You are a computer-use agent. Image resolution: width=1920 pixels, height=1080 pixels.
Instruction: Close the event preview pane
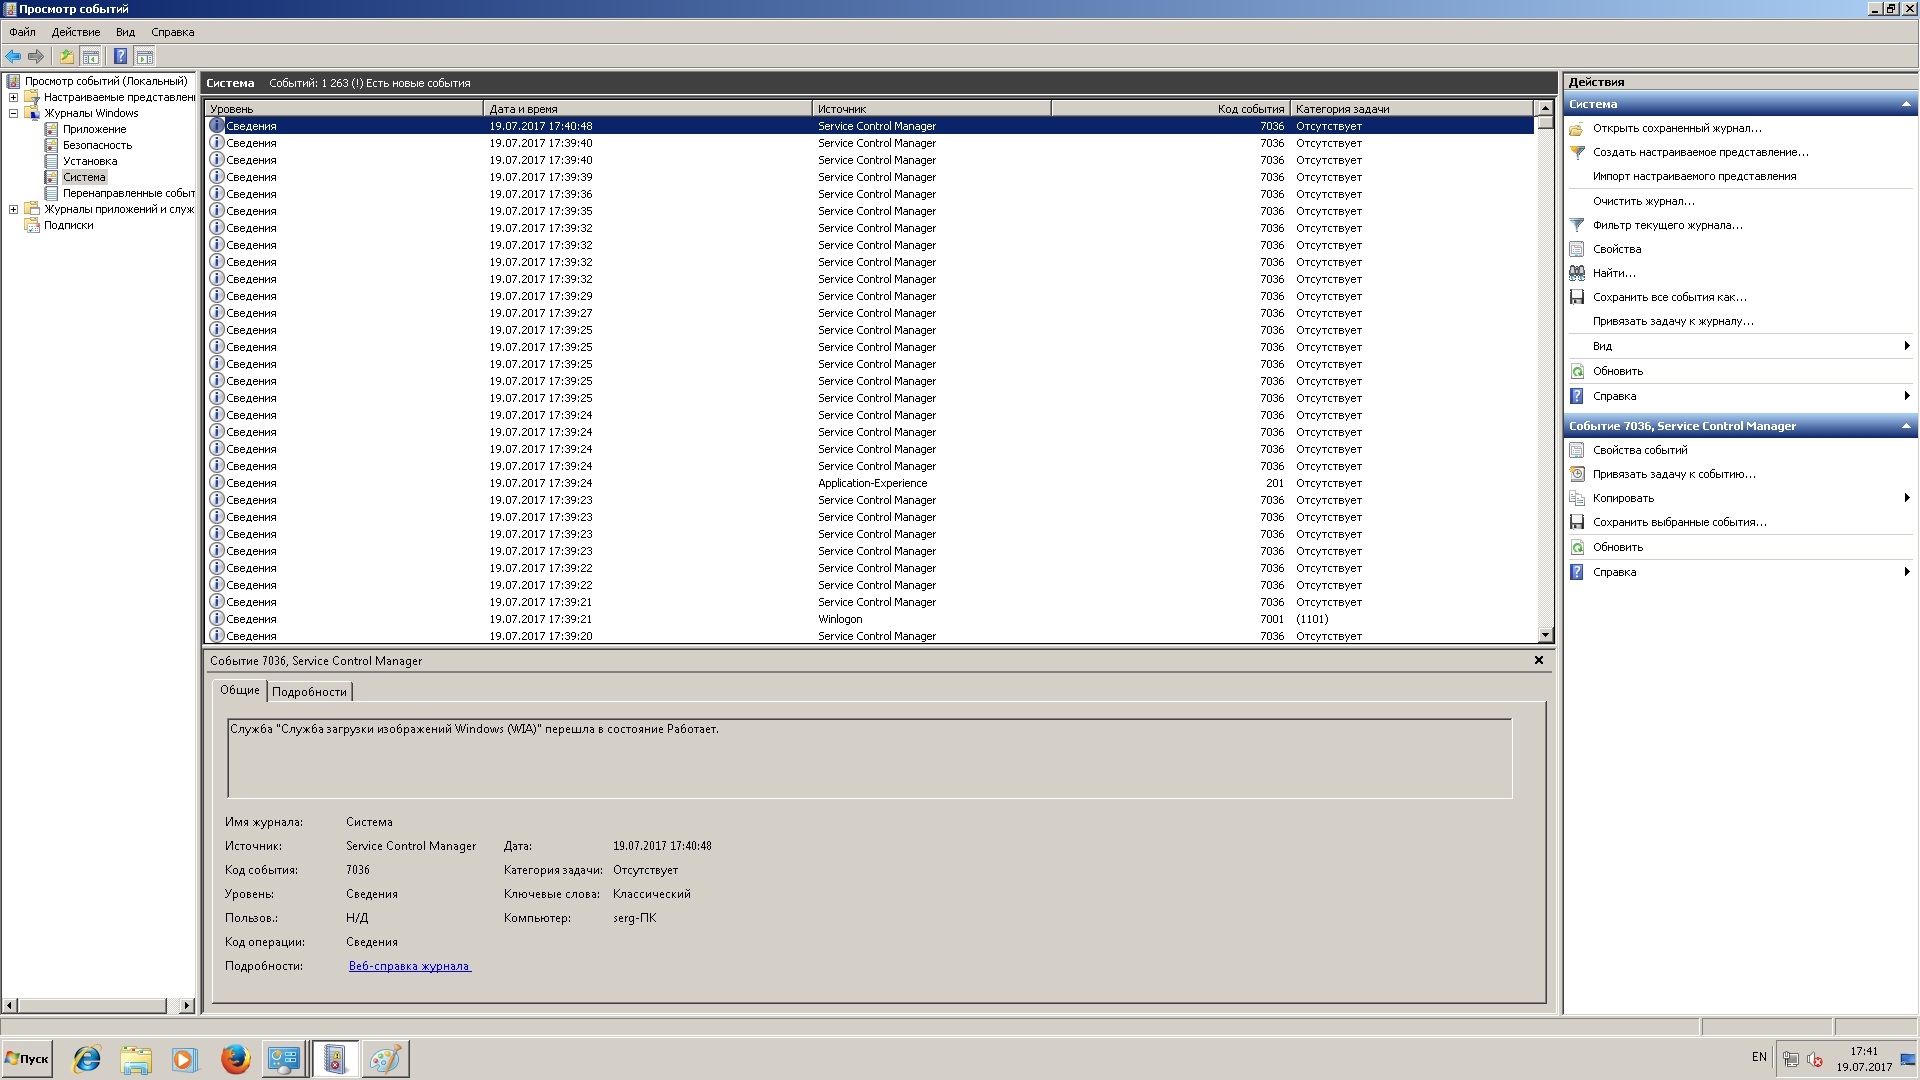[1539, 660]
